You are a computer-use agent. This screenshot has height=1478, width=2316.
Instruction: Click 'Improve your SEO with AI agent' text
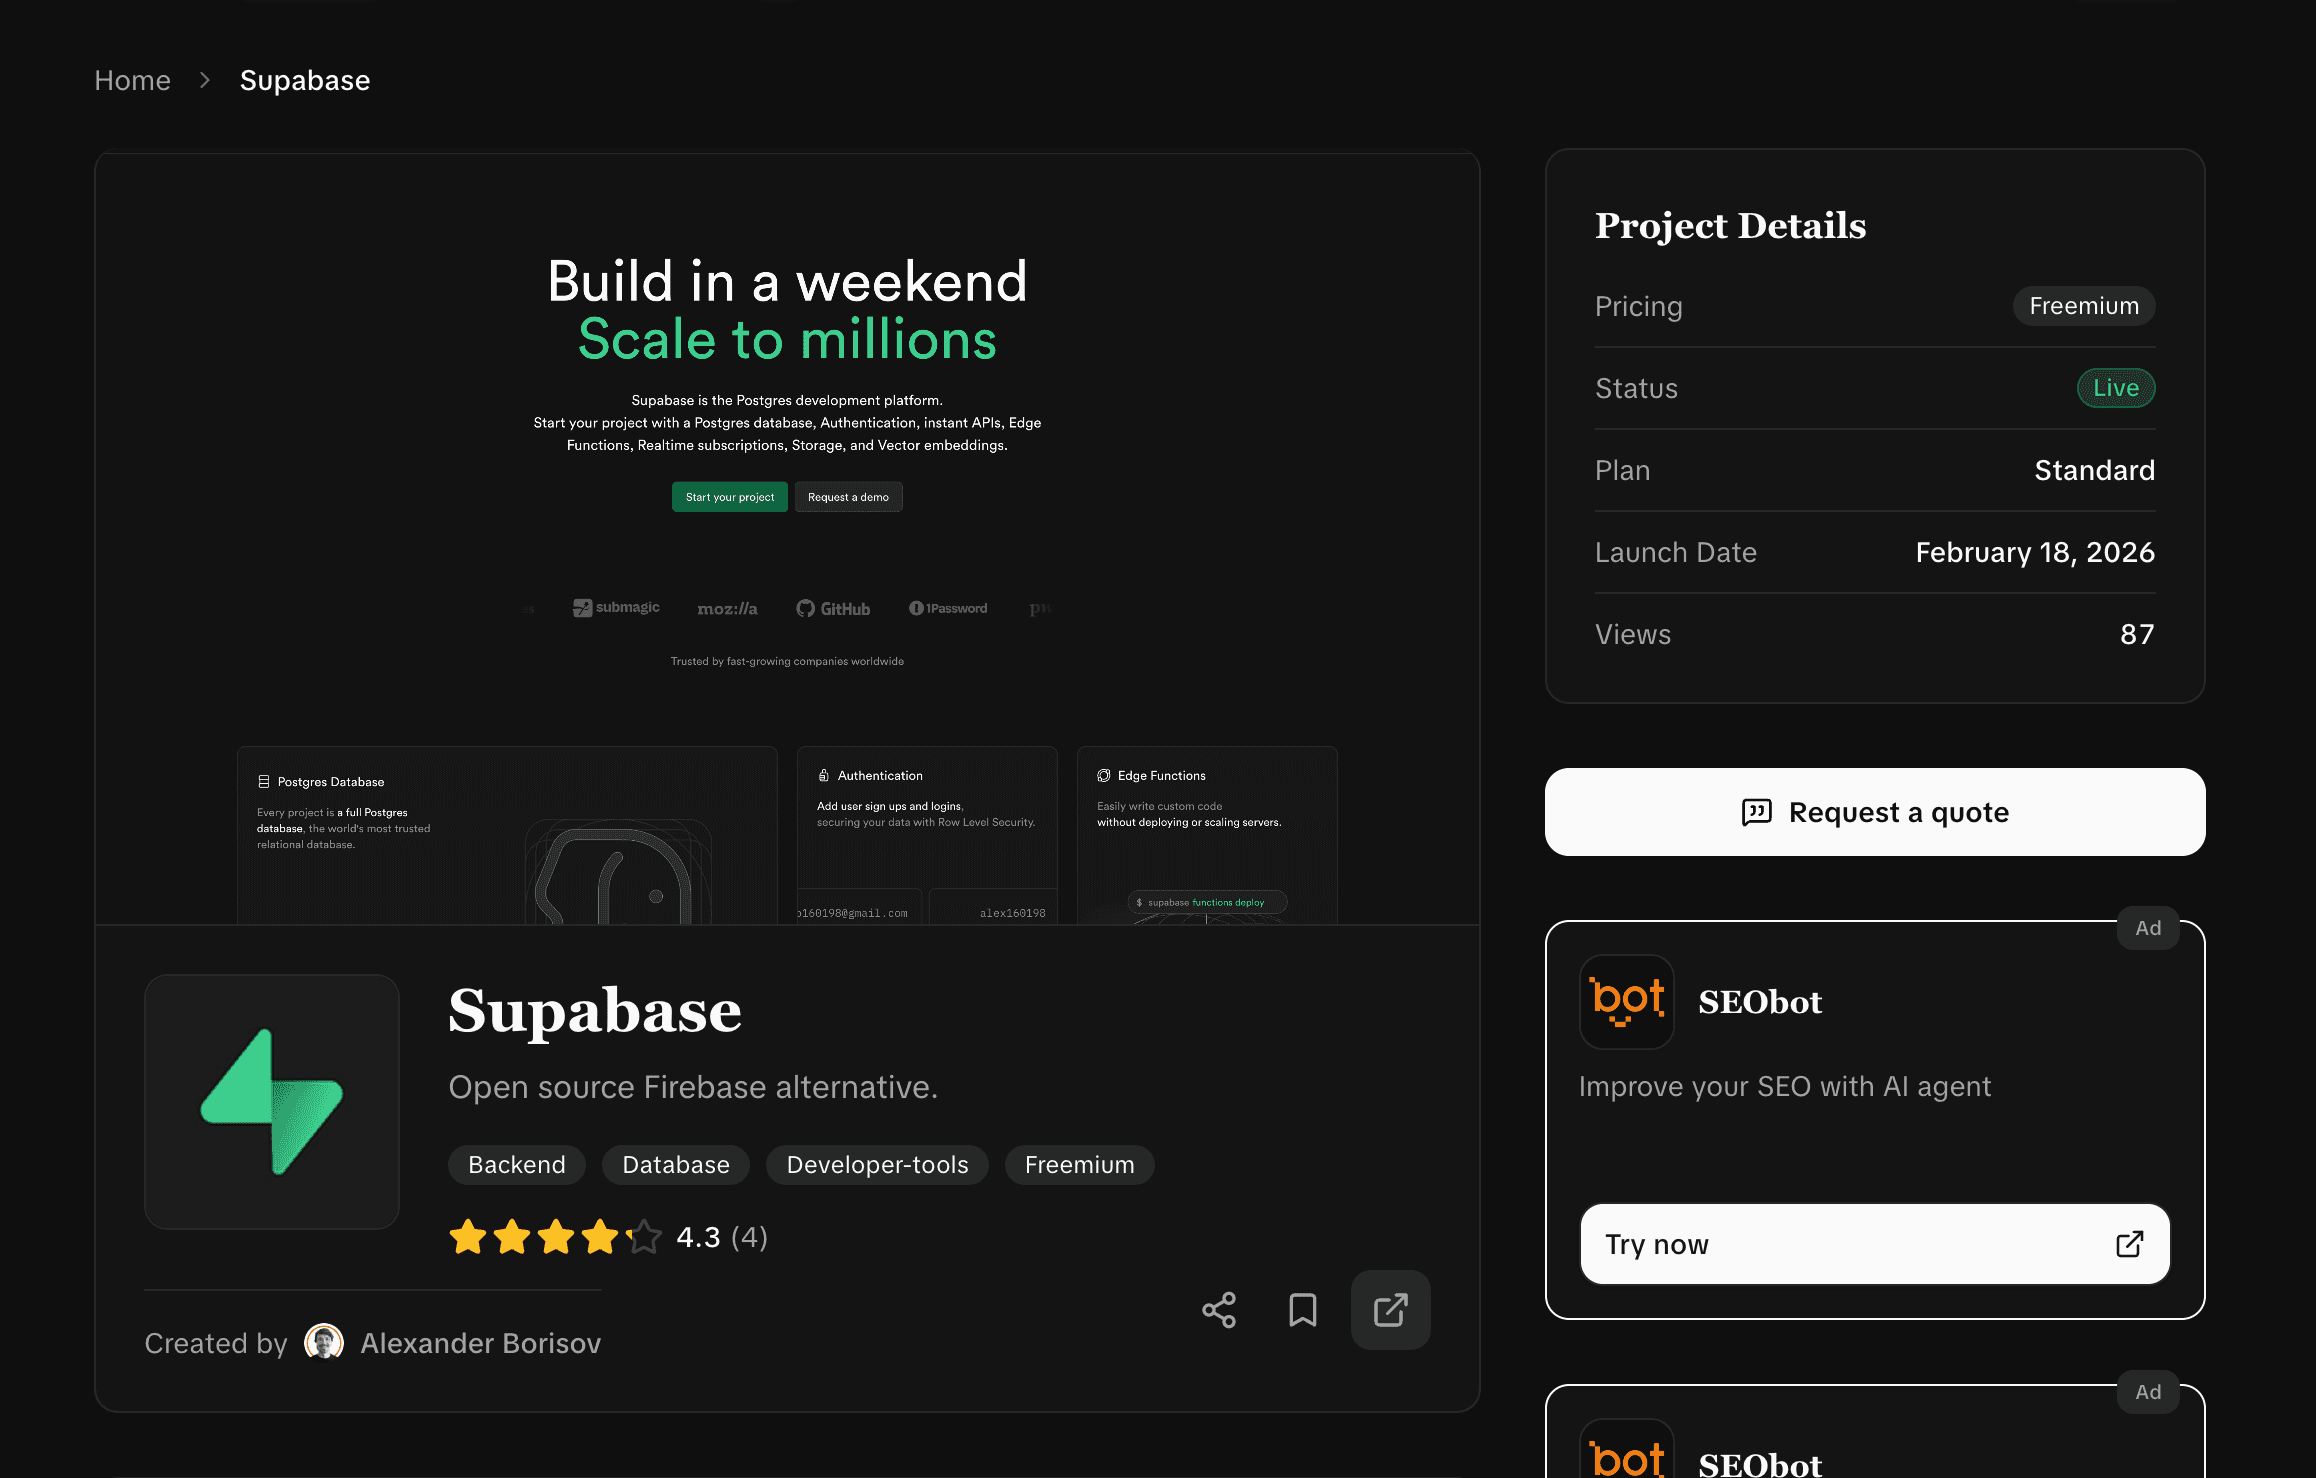click(1785, 1087)
